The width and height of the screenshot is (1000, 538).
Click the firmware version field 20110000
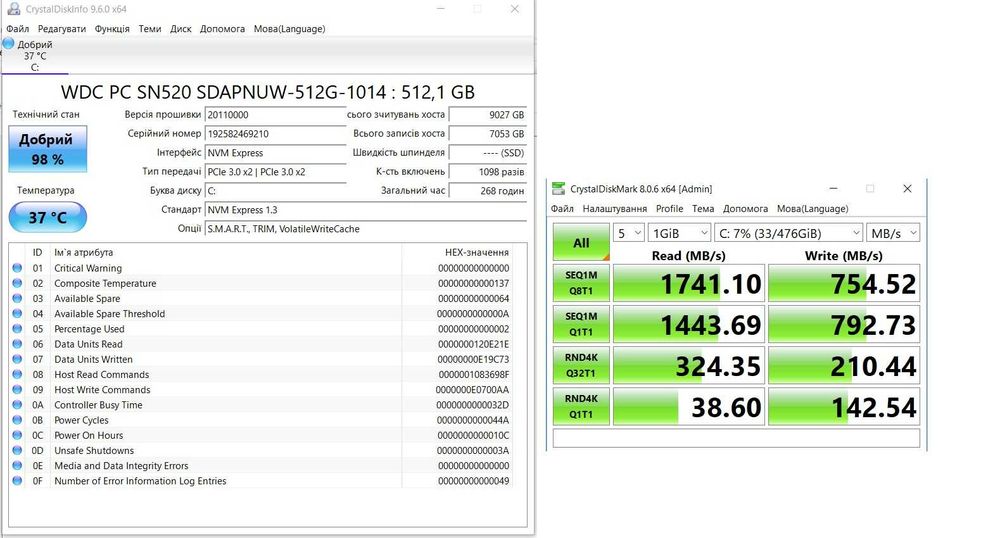pos(276,115)
